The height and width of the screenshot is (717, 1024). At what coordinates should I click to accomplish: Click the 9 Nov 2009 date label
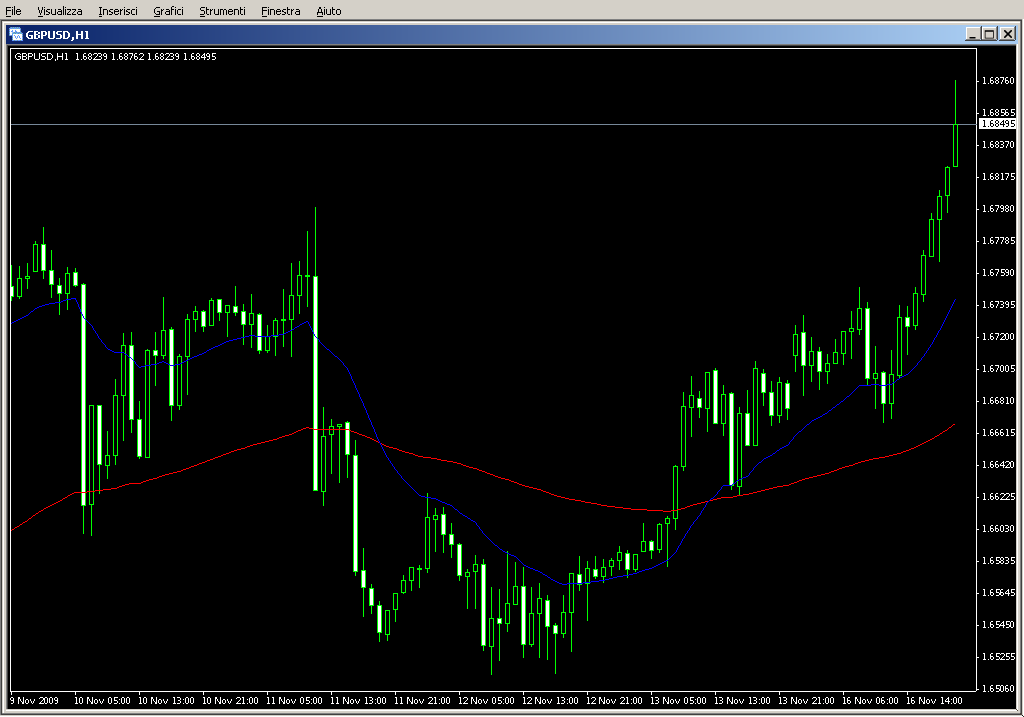tap(35, 701)
